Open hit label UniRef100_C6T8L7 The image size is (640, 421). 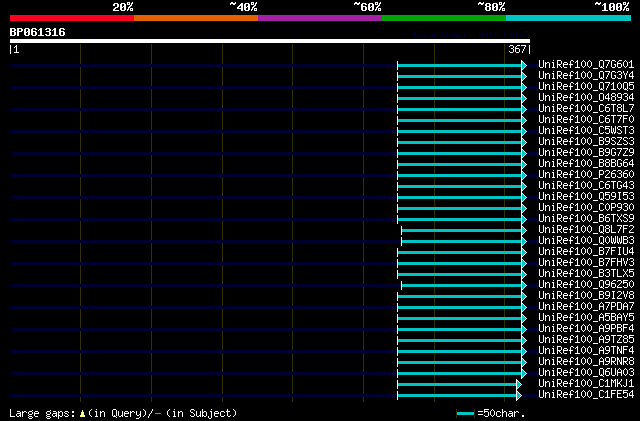(x=586, y=108)
